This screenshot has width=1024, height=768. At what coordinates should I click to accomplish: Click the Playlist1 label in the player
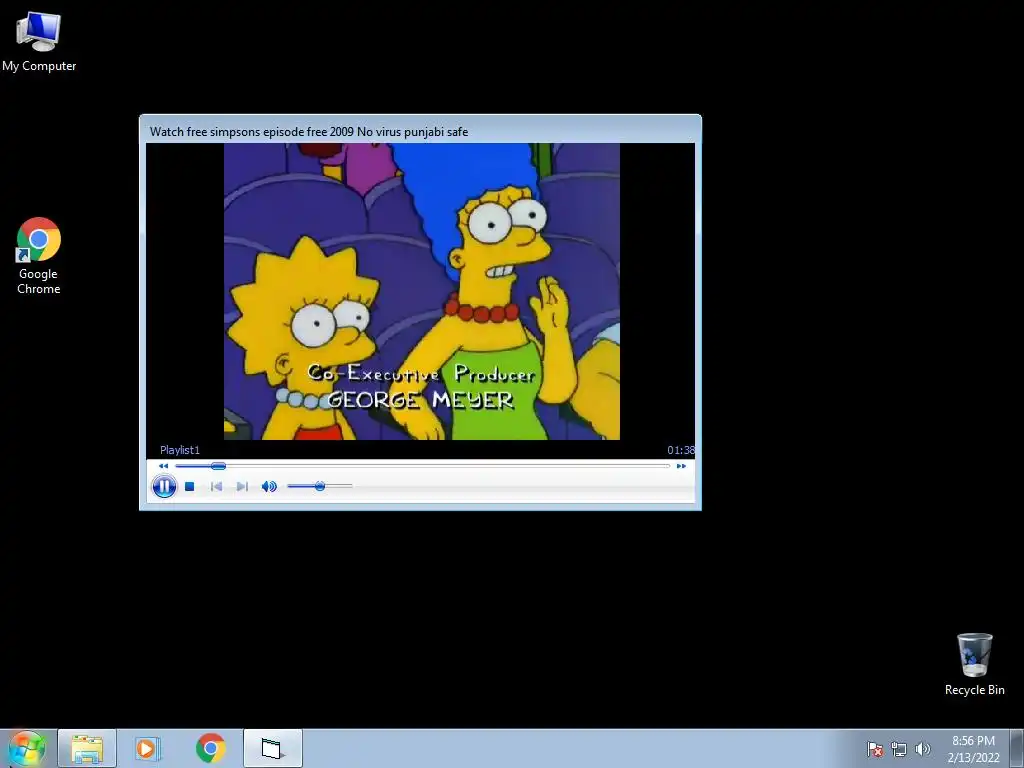coord(180,450)
